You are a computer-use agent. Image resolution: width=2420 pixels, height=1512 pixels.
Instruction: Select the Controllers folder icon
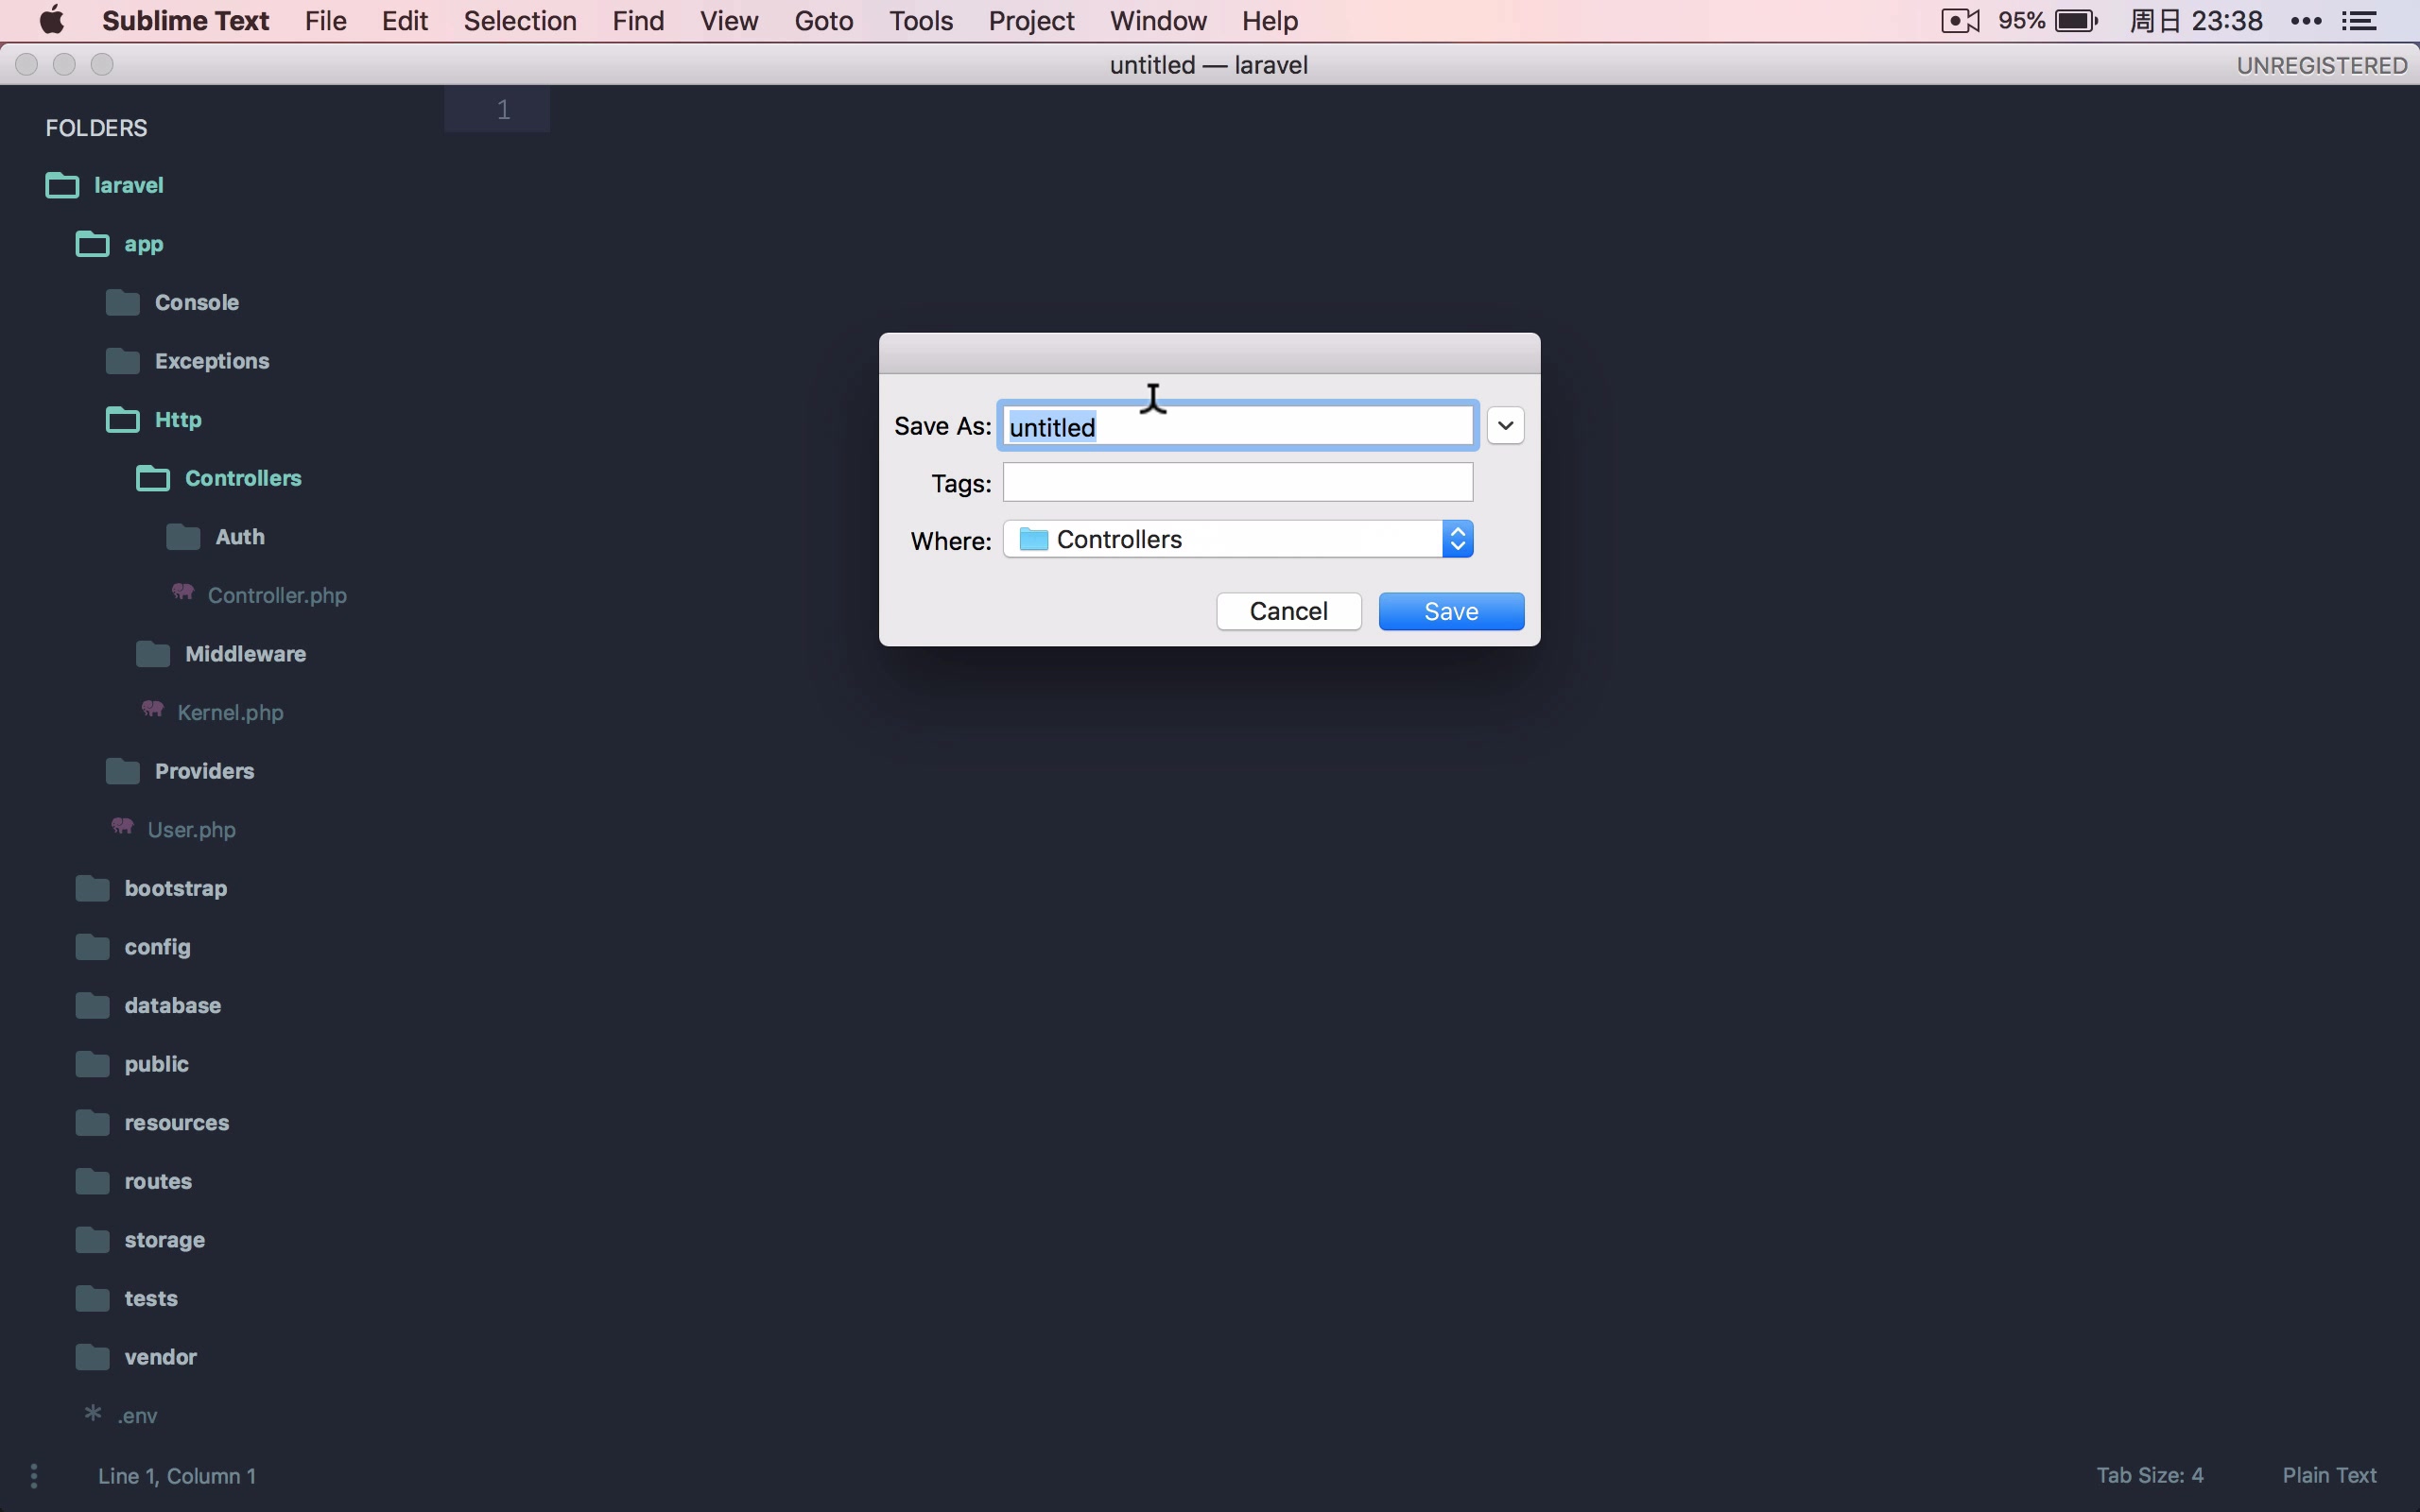click(x=153, y=477)
